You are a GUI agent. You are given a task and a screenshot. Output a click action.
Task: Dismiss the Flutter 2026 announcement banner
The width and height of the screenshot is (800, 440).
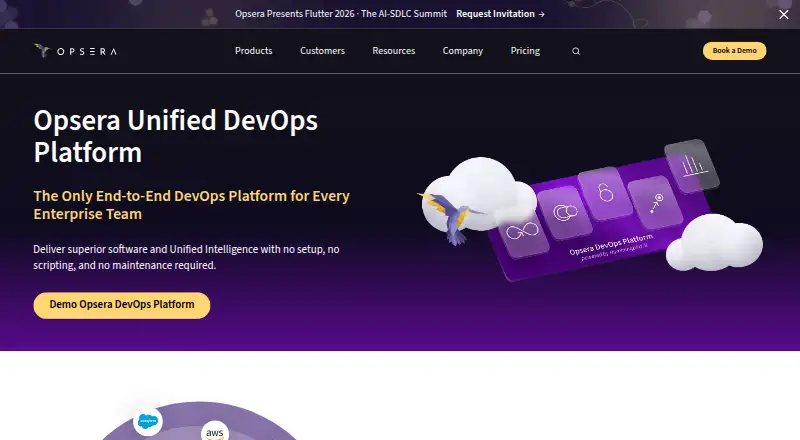tap(784, 14)
